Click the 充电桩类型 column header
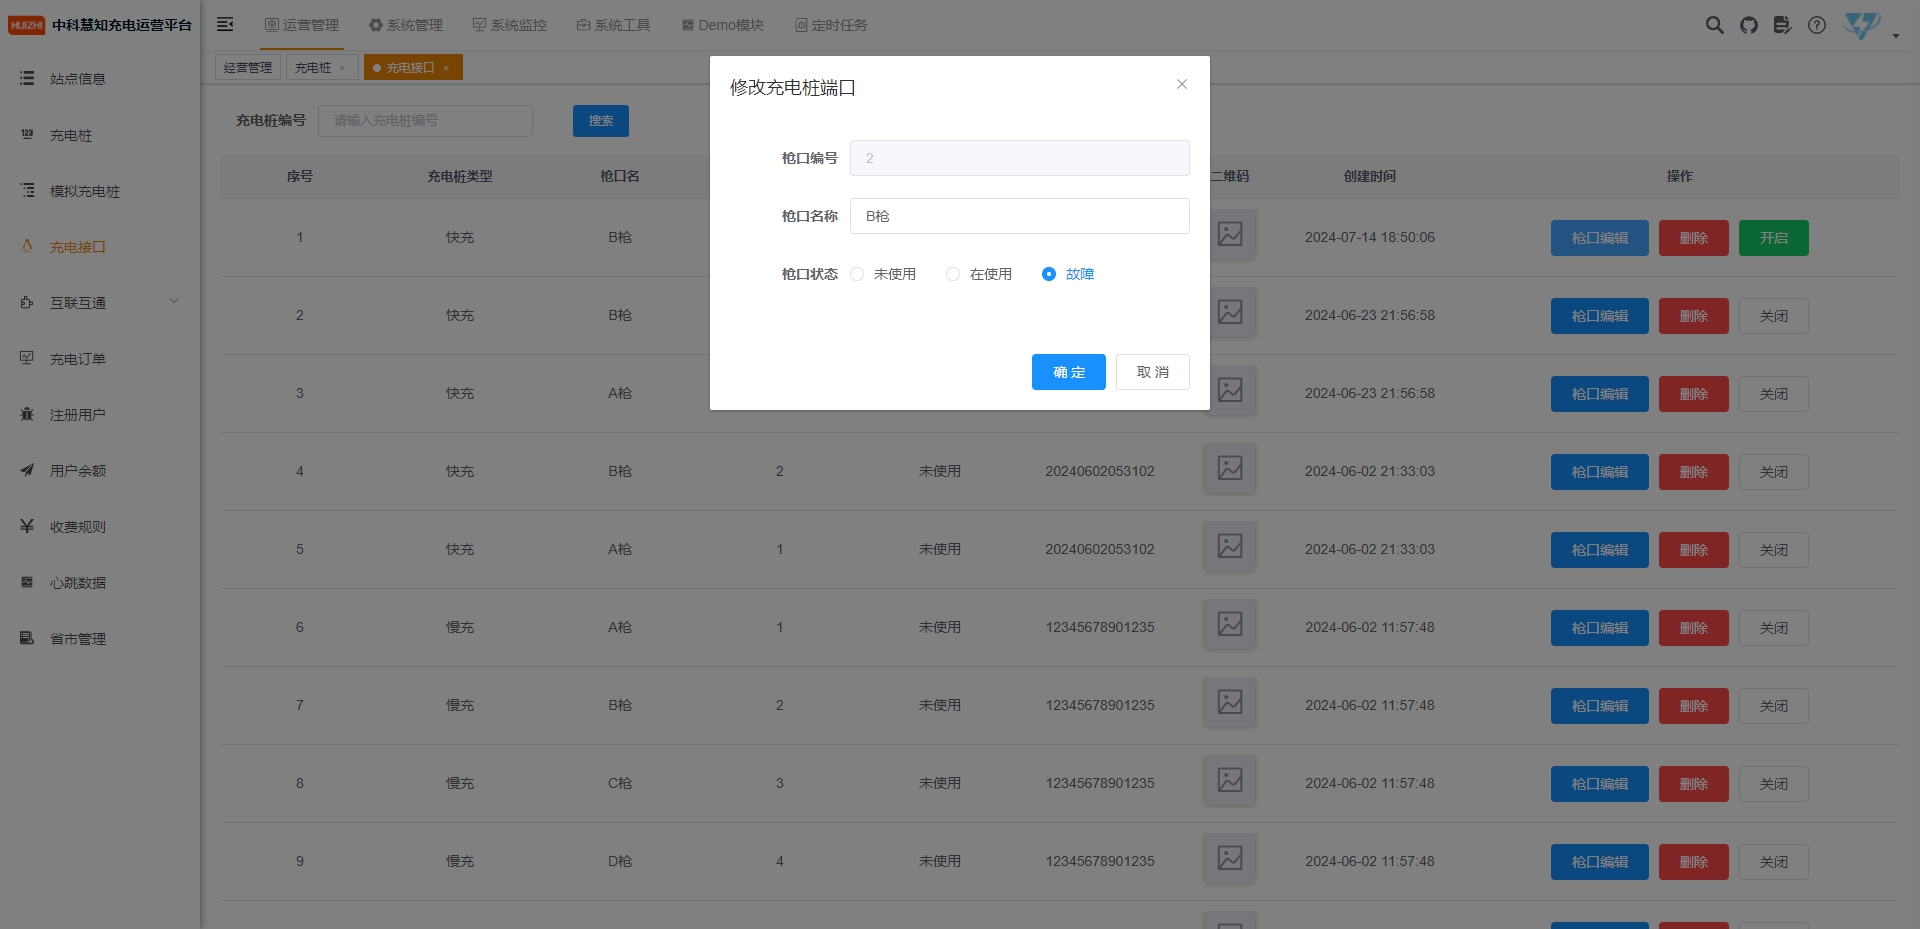 click(x=460, y=176)
